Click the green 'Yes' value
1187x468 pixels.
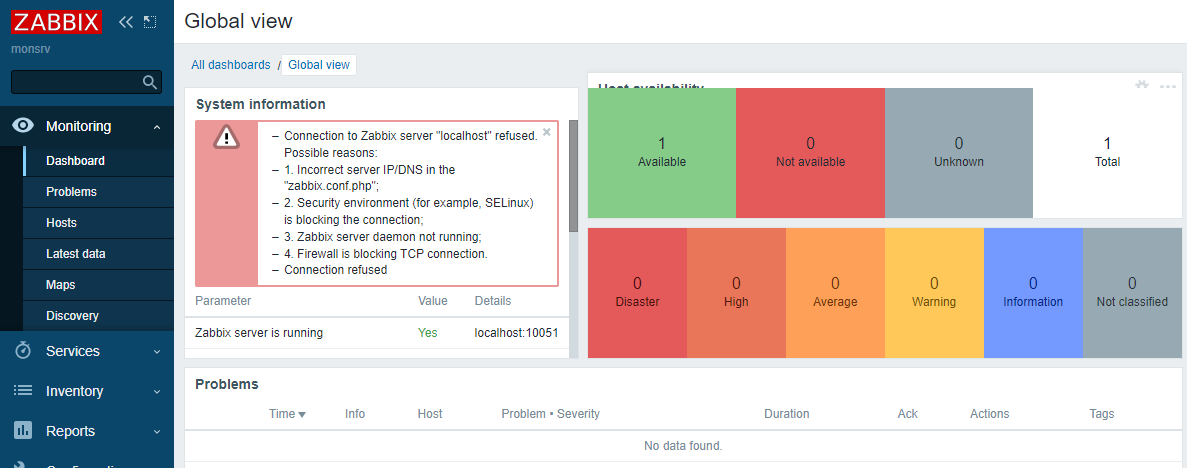click(x=428, y=332)
